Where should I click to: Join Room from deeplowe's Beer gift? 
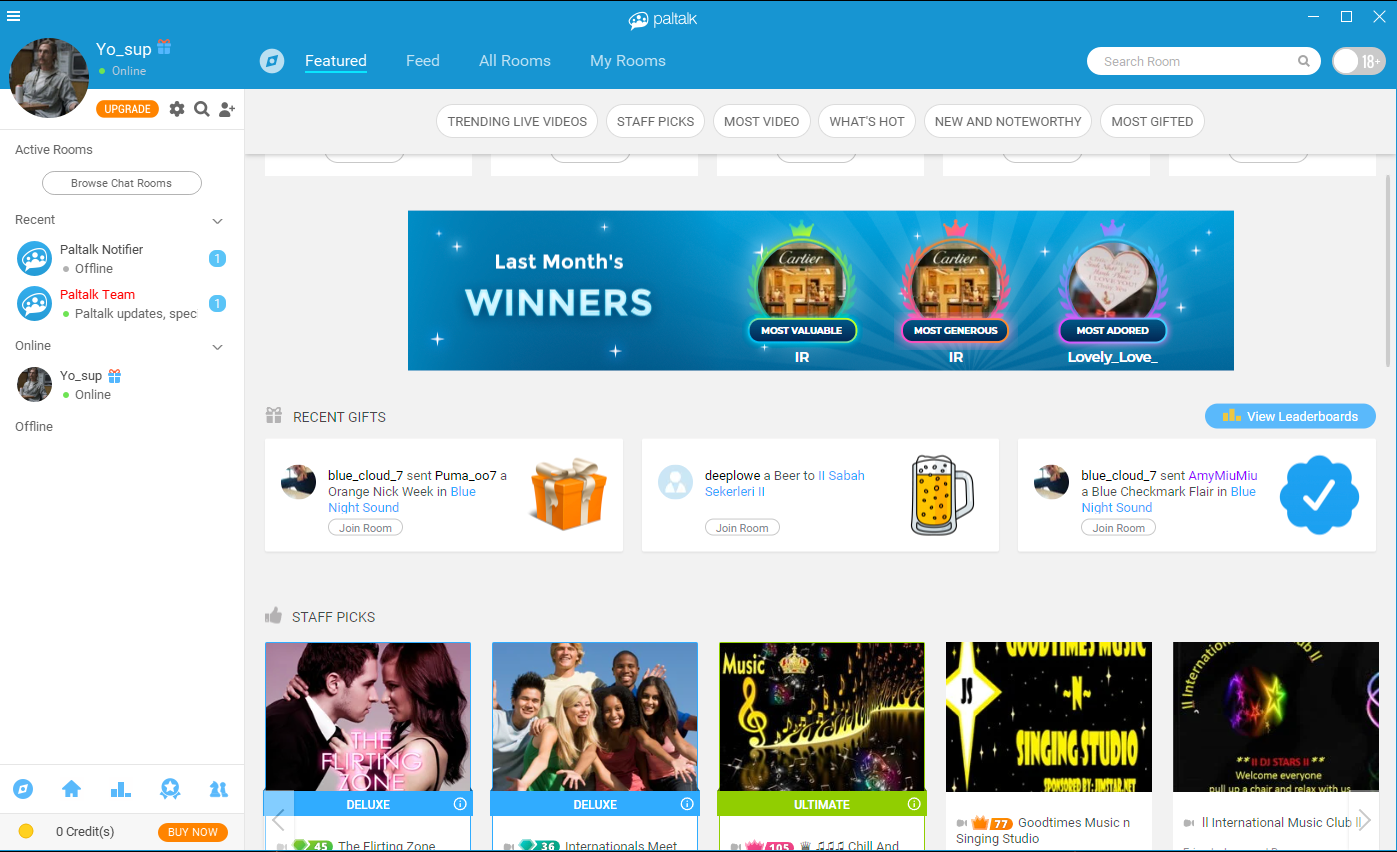(742, 528)
